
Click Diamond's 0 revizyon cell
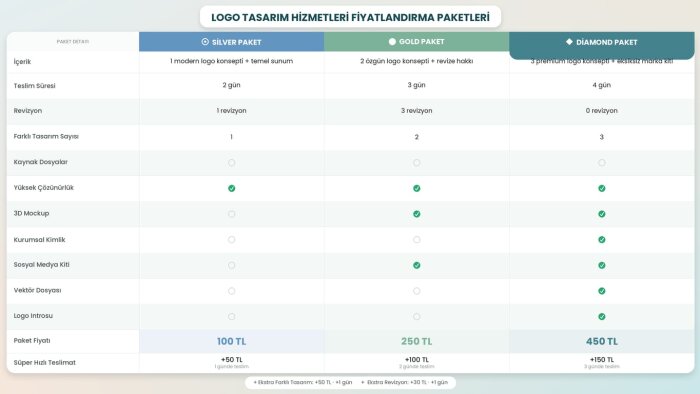pyautogui.click(x=602, y=111)
